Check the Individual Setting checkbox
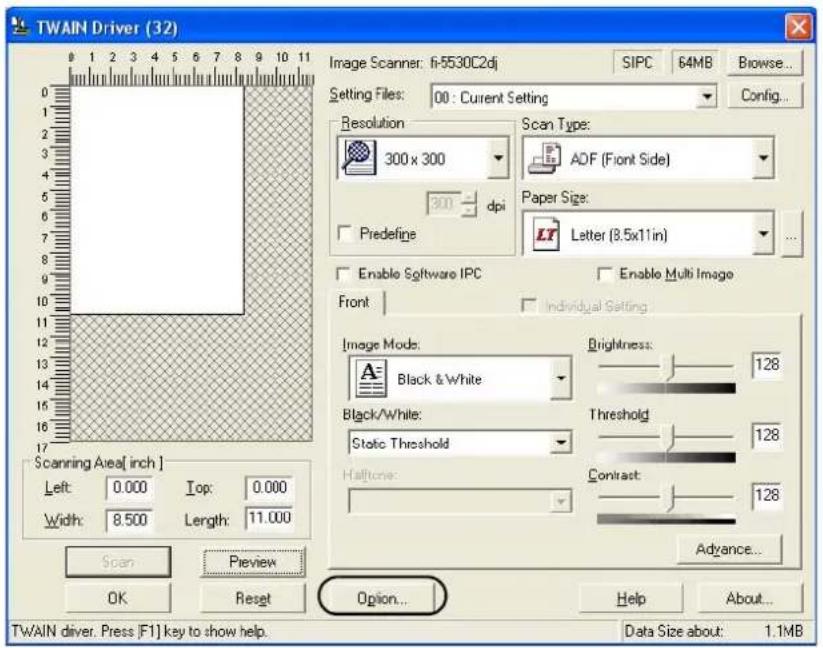 tap(529, 305)
